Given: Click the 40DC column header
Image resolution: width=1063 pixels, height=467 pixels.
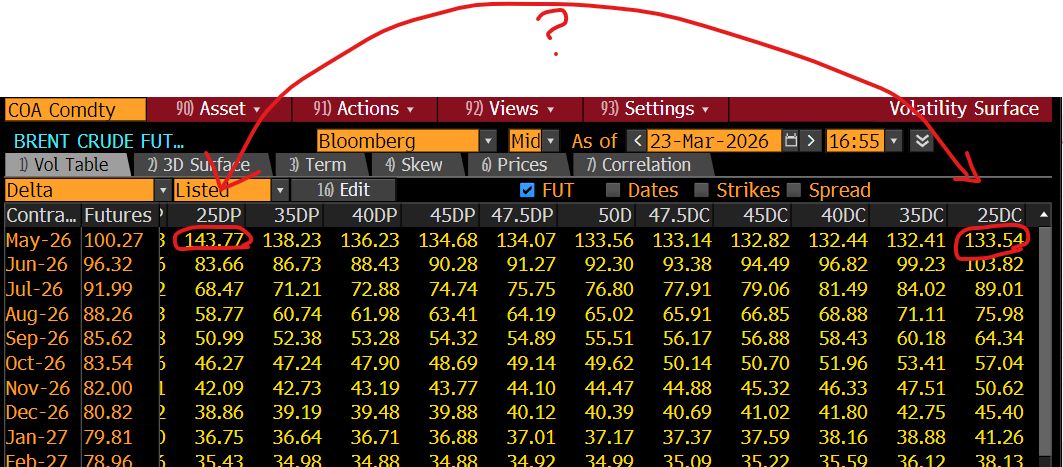Looking at the screenshot, I should pos(830,216).
